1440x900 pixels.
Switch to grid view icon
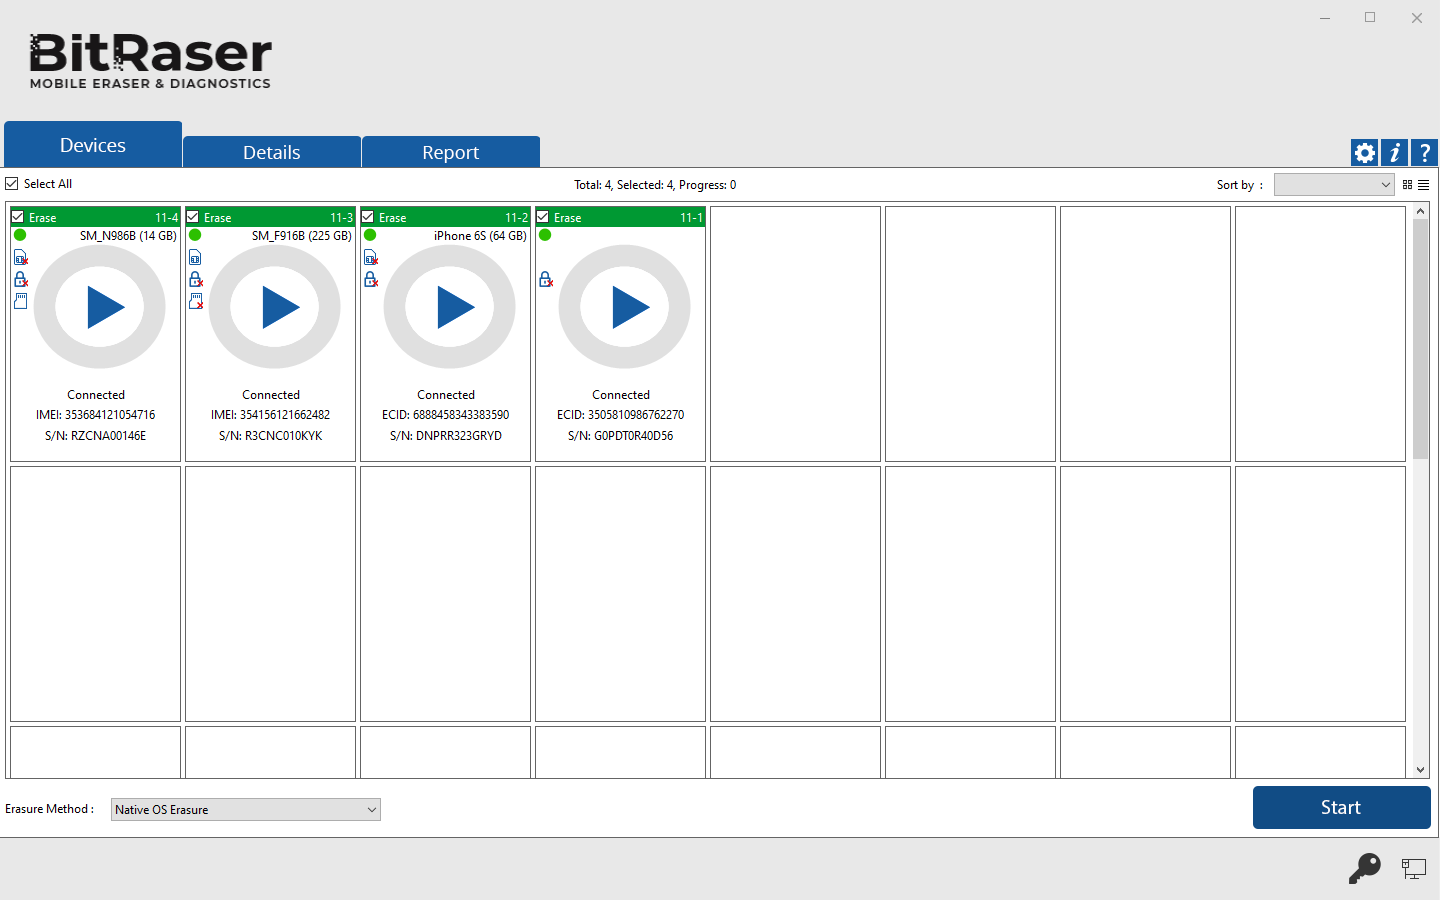pyautogui.click(x=1407, y=185)
